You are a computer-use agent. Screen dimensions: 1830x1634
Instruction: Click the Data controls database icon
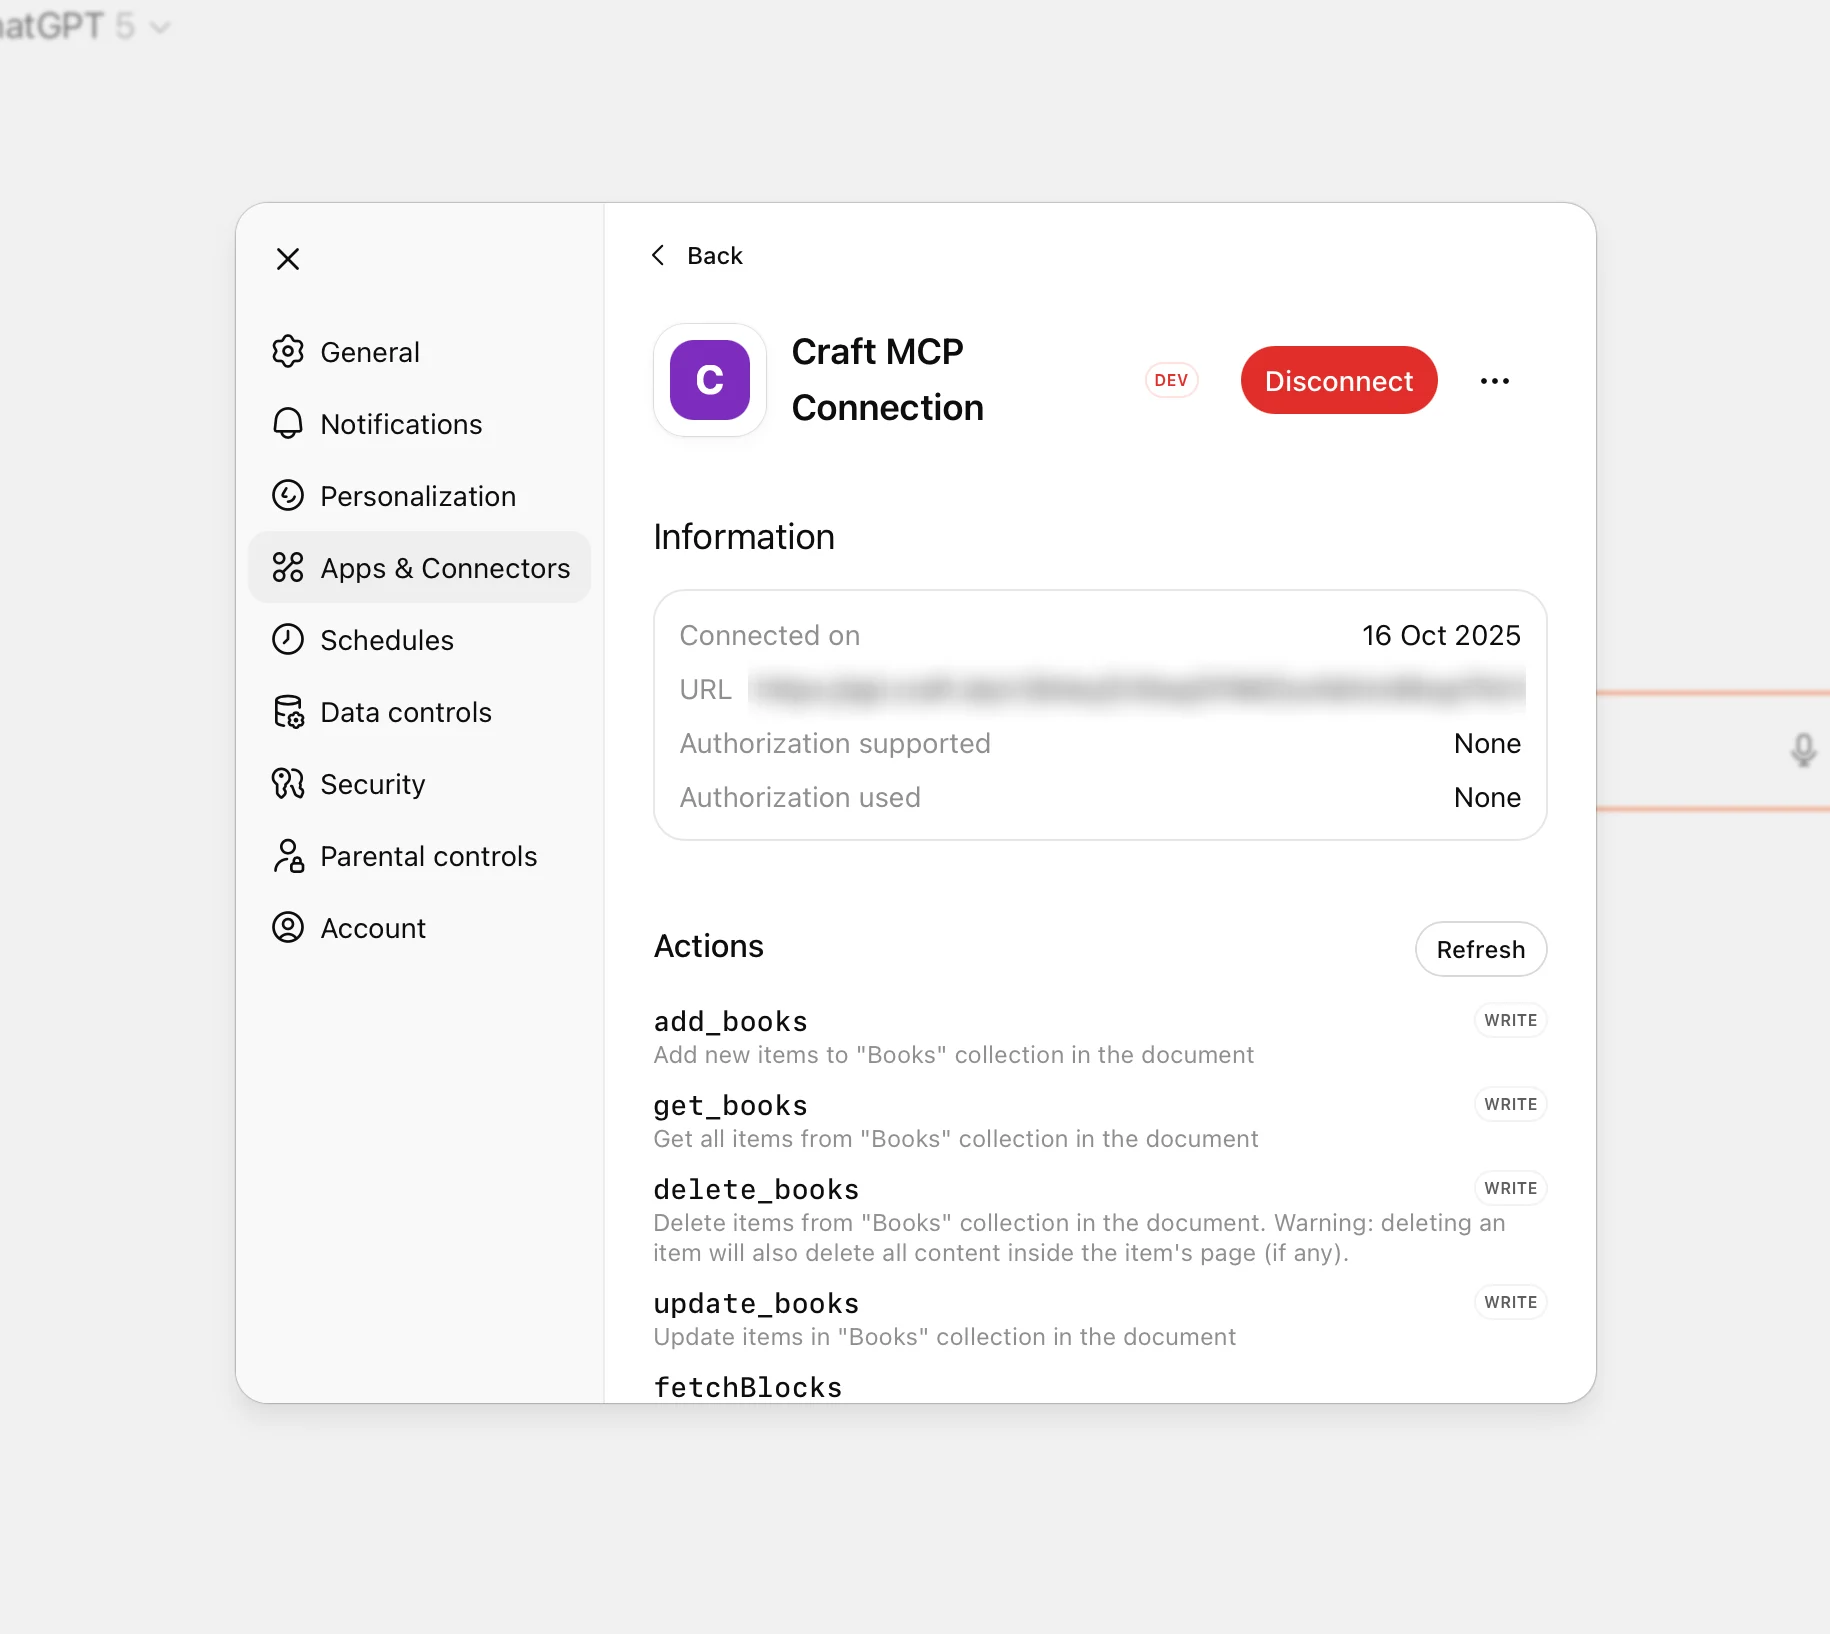pyautogui.click(x=288, y=711)
